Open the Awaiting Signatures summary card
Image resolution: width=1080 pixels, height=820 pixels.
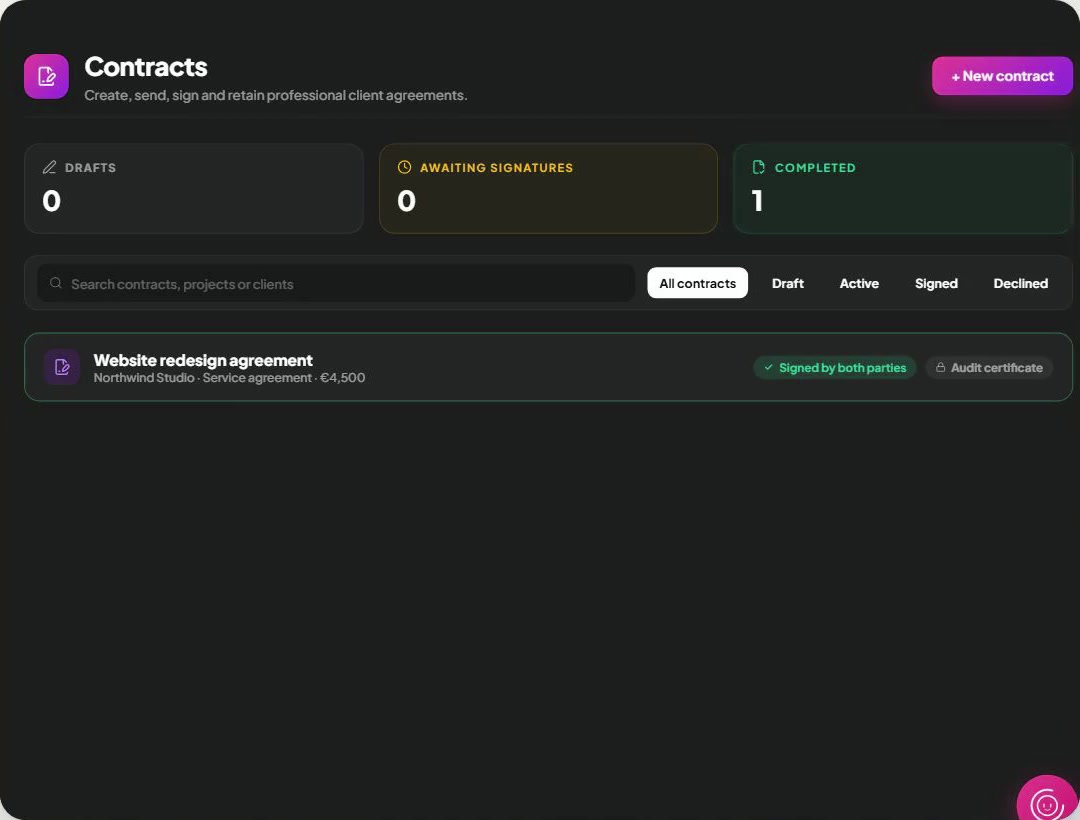548,189
